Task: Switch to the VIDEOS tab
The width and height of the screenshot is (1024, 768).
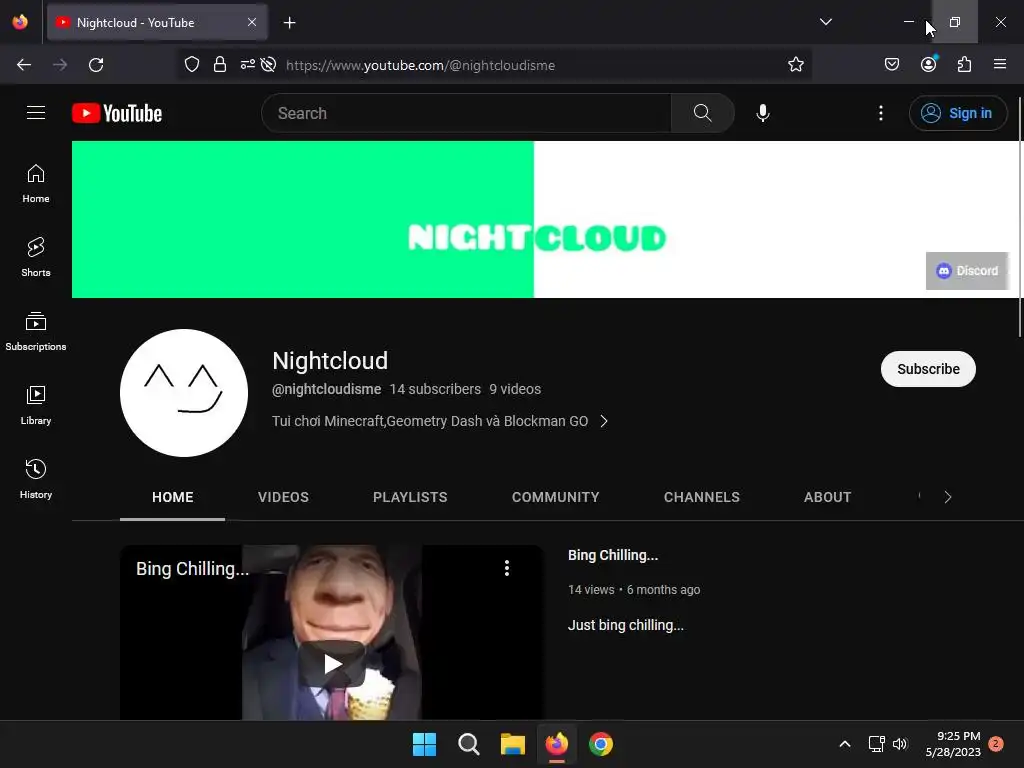Action: pos(283,497)
